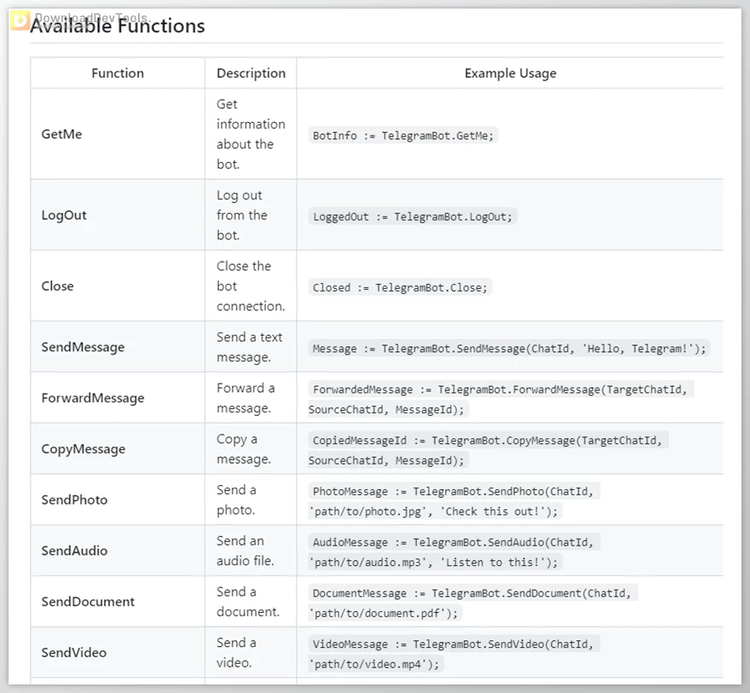Screen dimensions: 750x693
Task: Click the TelegramBot.SendPhoto code example
Action: pos(453,501)
